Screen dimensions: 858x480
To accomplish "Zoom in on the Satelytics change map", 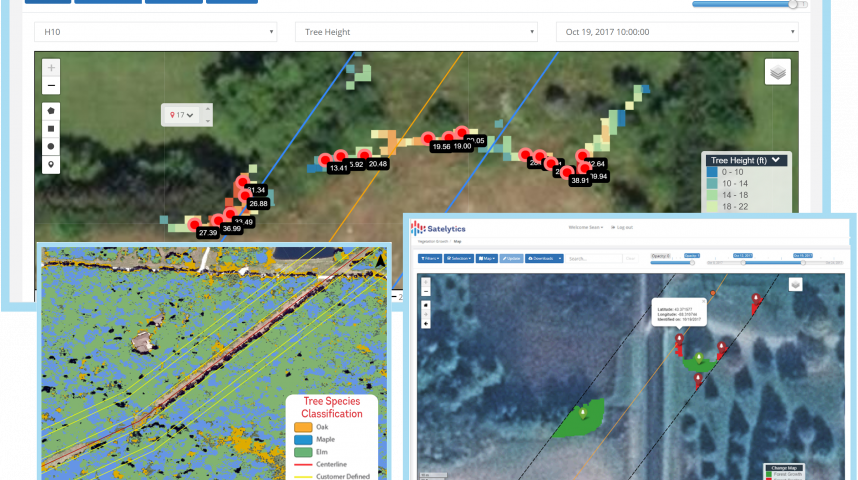I will 426,282.
